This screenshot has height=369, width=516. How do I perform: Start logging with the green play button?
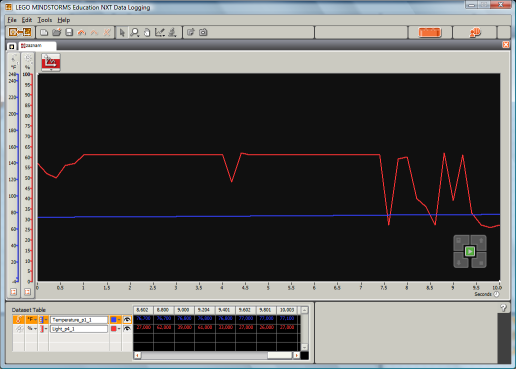pos(470,251)
